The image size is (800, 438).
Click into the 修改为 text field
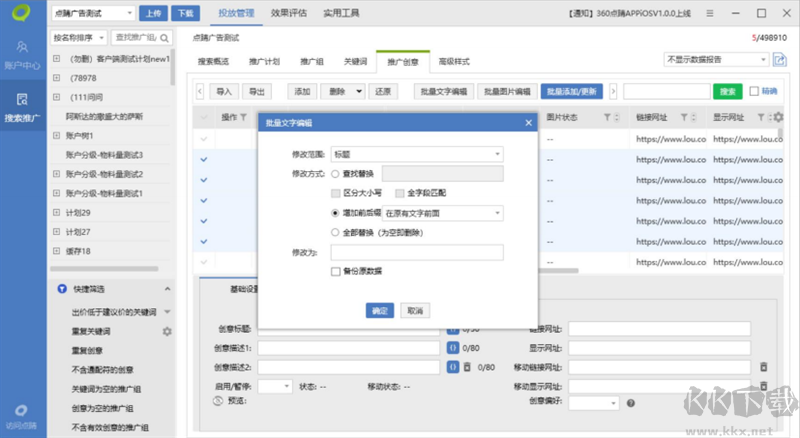(x=416, y=252)
